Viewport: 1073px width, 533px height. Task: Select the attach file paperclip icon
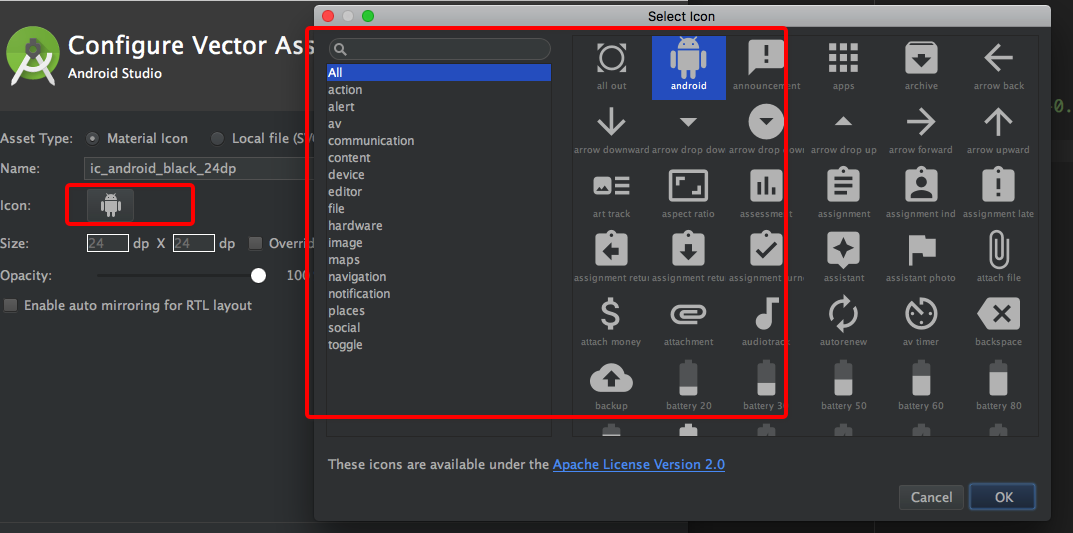pyautogui.click(x=998, y=249)
